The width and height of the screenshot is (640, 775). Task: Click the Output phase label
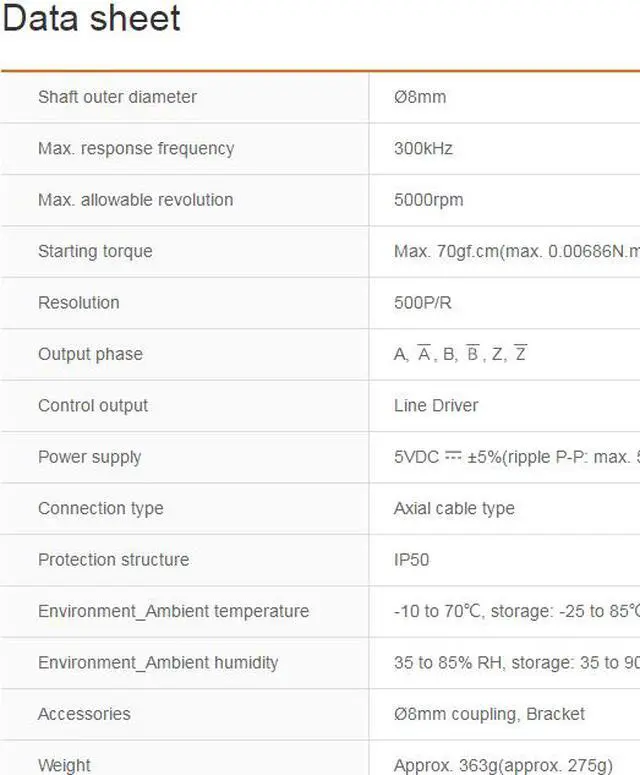tap(90, 354)
